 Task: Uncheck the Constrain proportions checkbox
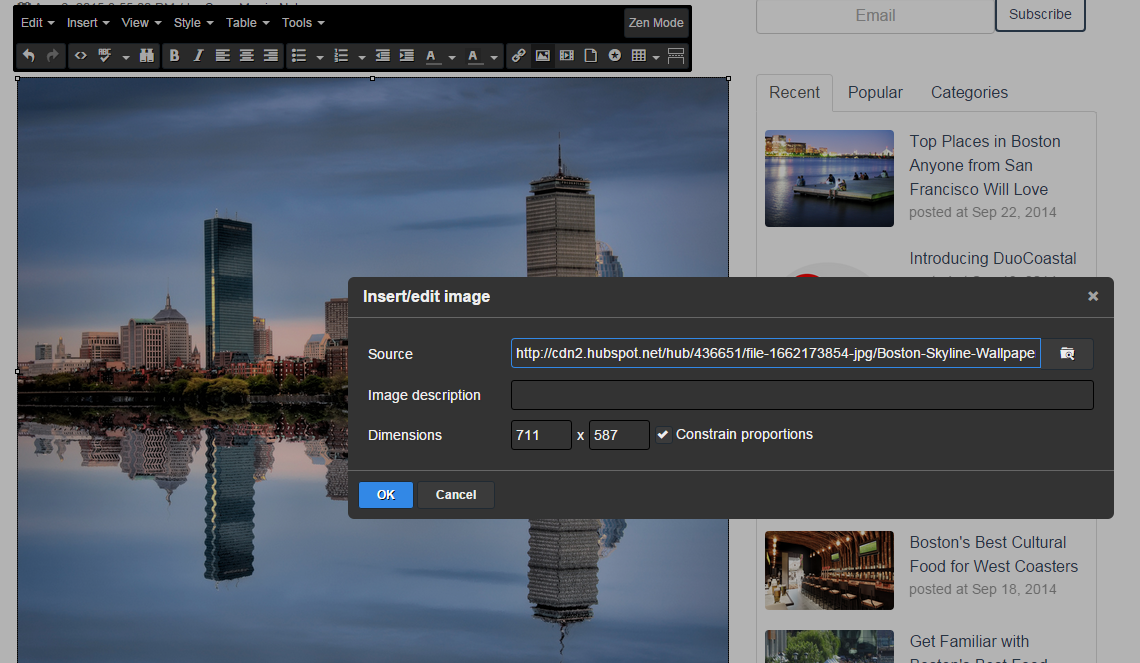(663, 435)
